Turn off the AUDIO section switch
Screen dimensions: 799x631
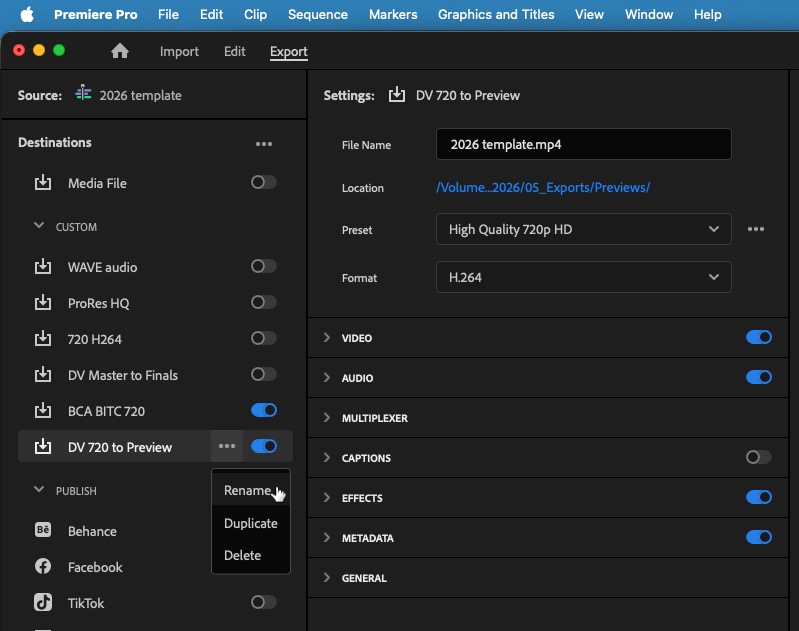click(759, 377)
